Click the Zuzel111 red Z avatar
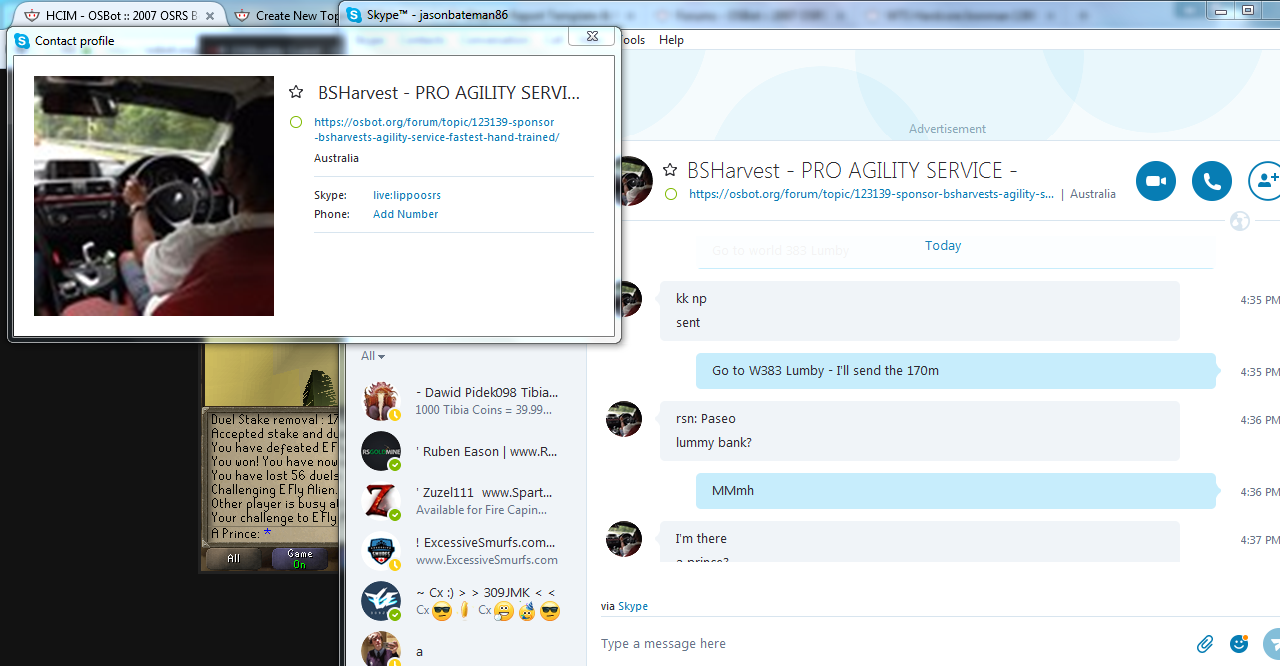 (x=381, y=501)
